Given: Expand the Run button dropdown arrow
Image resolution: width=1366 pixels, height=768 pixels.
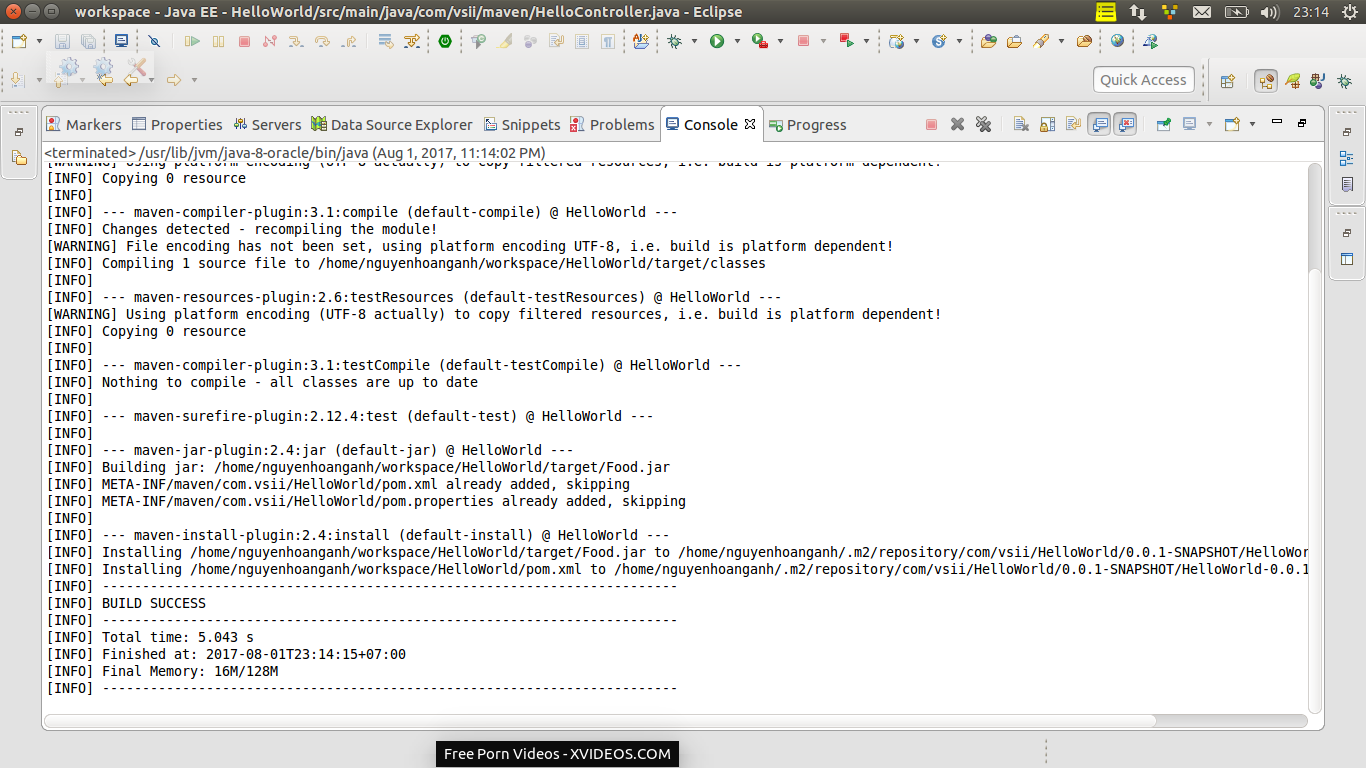Looking at the screenshot, I should 737,41.
